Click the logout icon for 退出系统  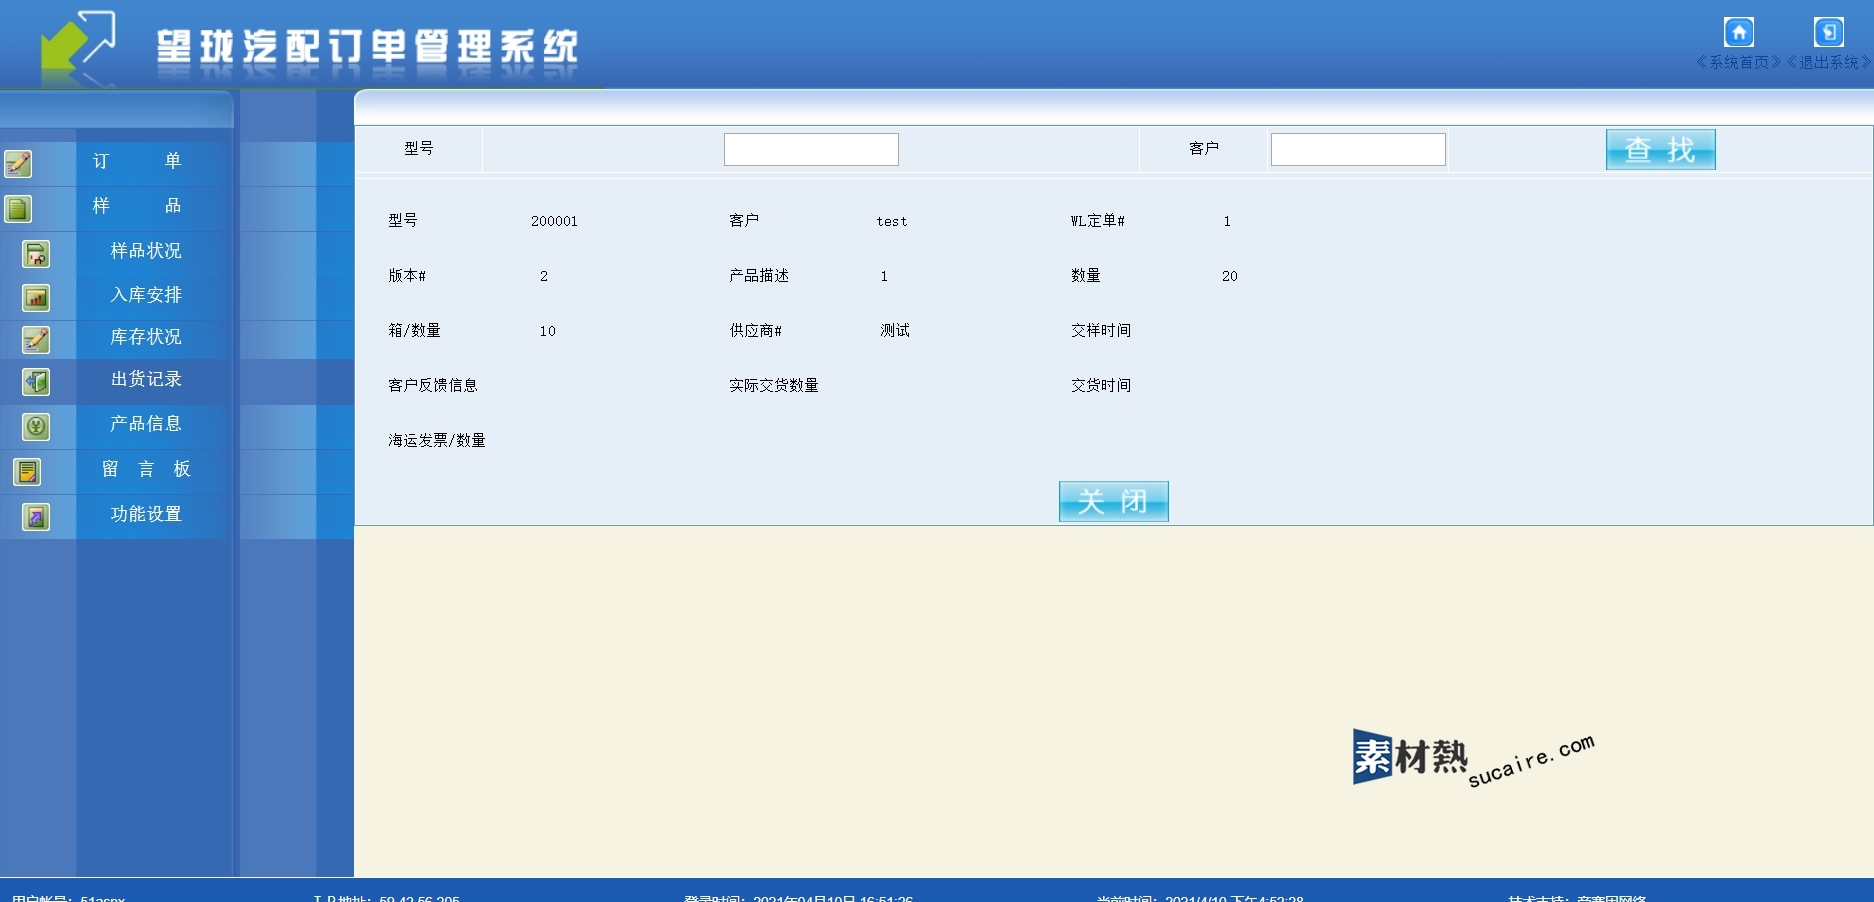pyautogui.click(x=1829, y=32)
